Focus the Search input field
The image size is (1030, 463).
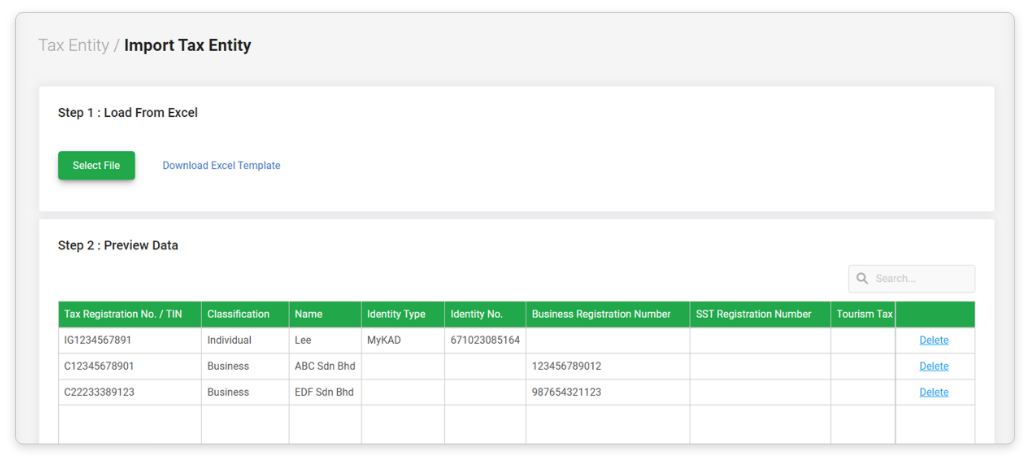(920, 279)
